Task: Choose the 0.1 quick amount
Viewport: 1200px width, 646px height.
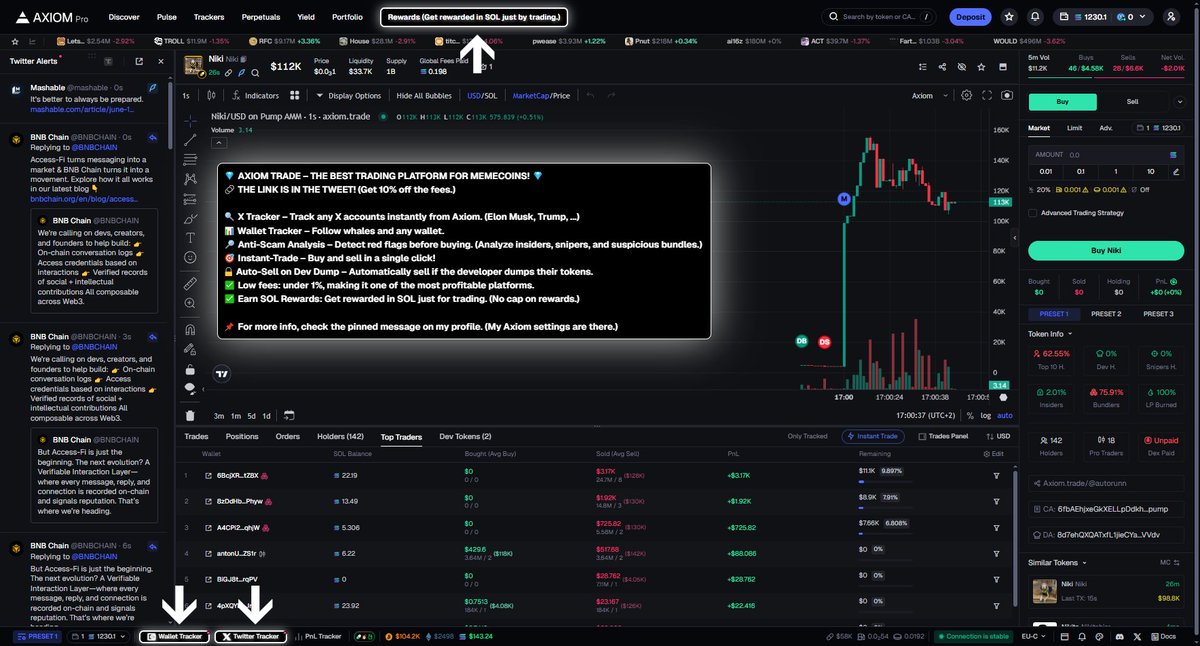Action: [x=1080, y=171]
